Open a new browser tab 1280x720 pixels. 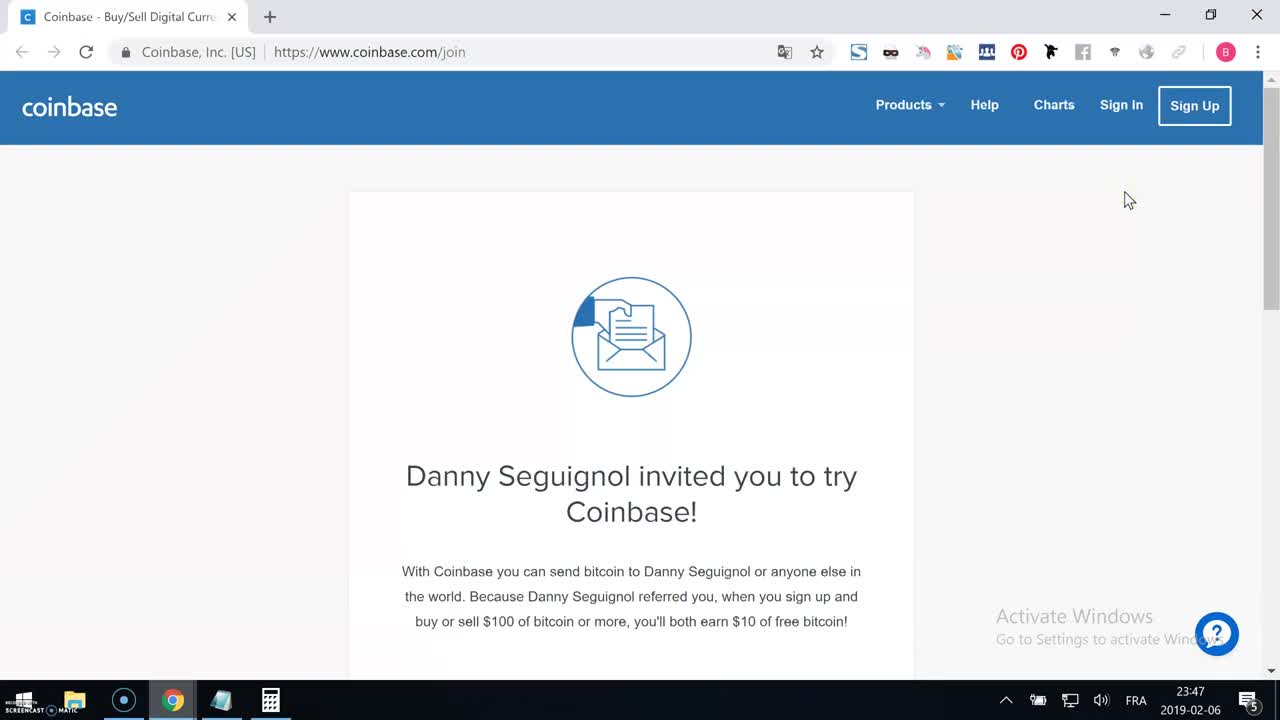click(270, 17)
